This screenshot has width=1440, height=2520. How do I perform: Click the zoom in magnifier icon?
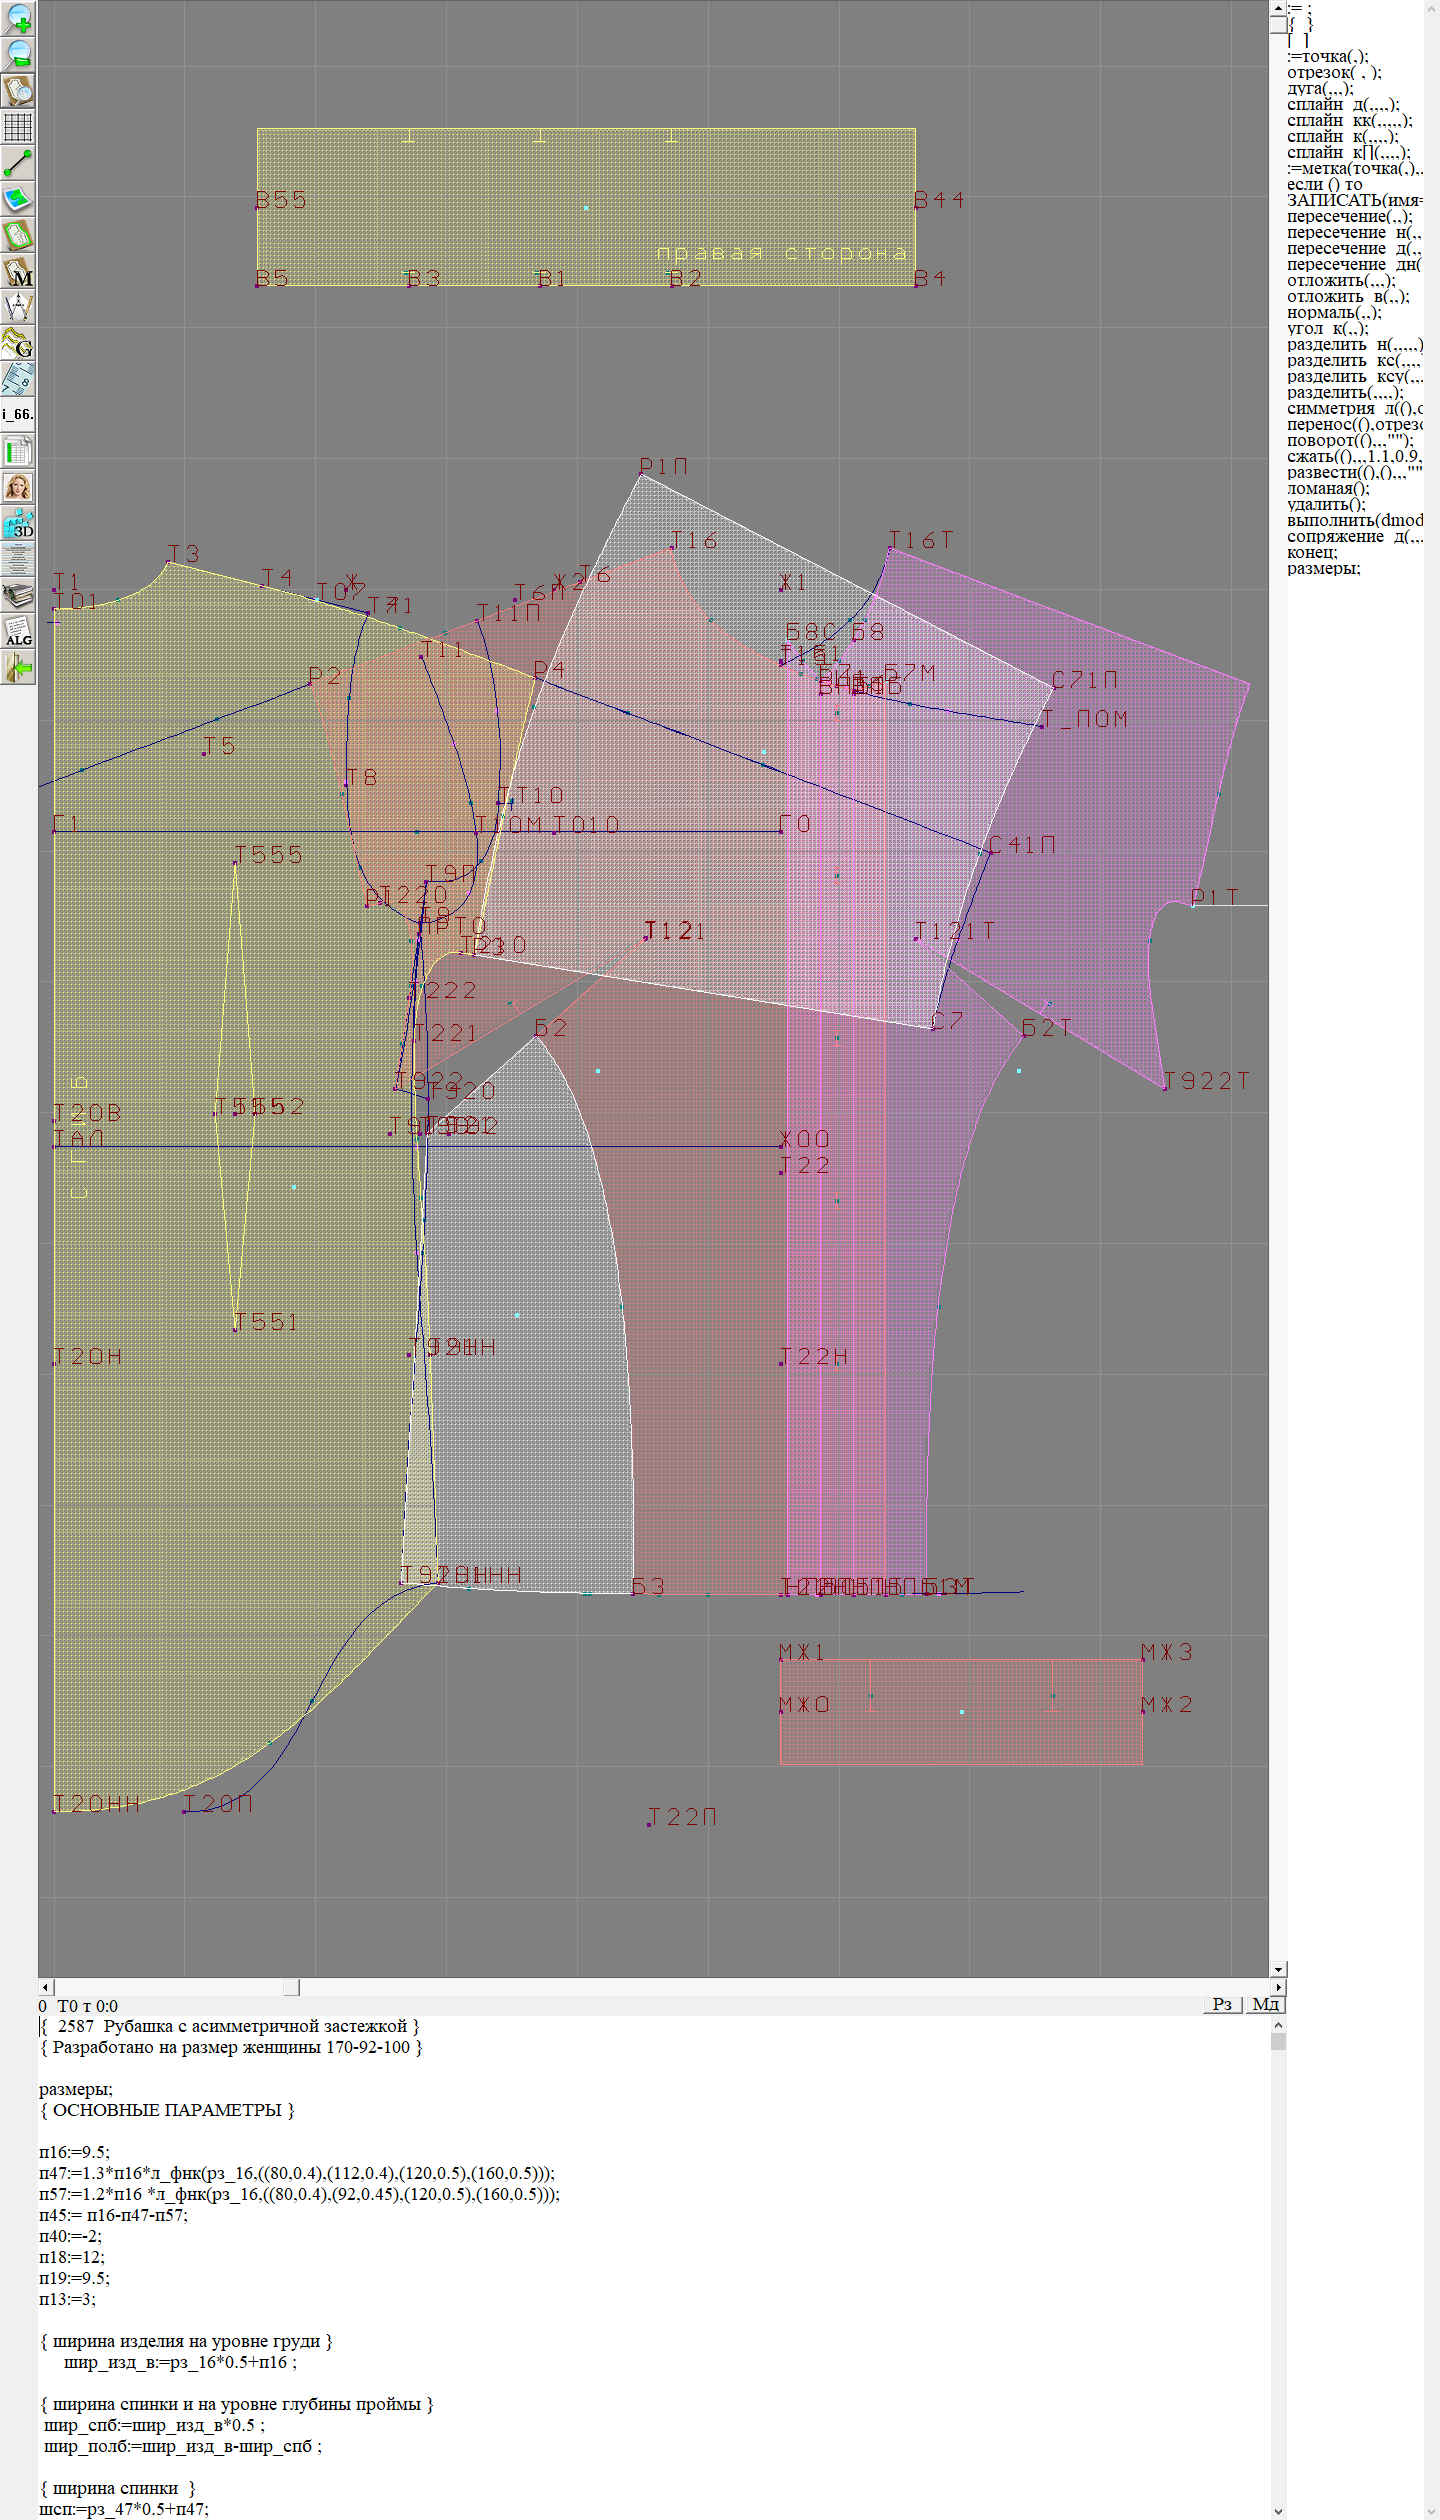(x=18, y=18)
